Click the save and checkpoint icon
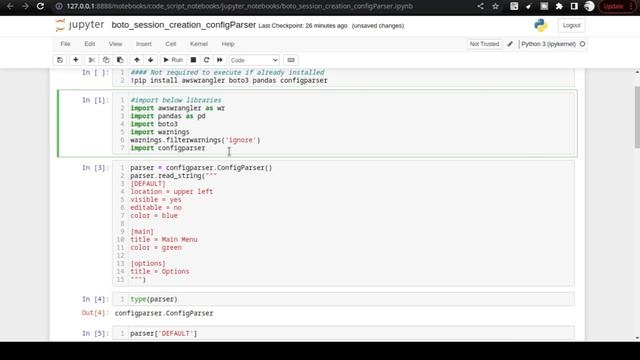Viewport: 640px width, 360px height. [60, 60]
